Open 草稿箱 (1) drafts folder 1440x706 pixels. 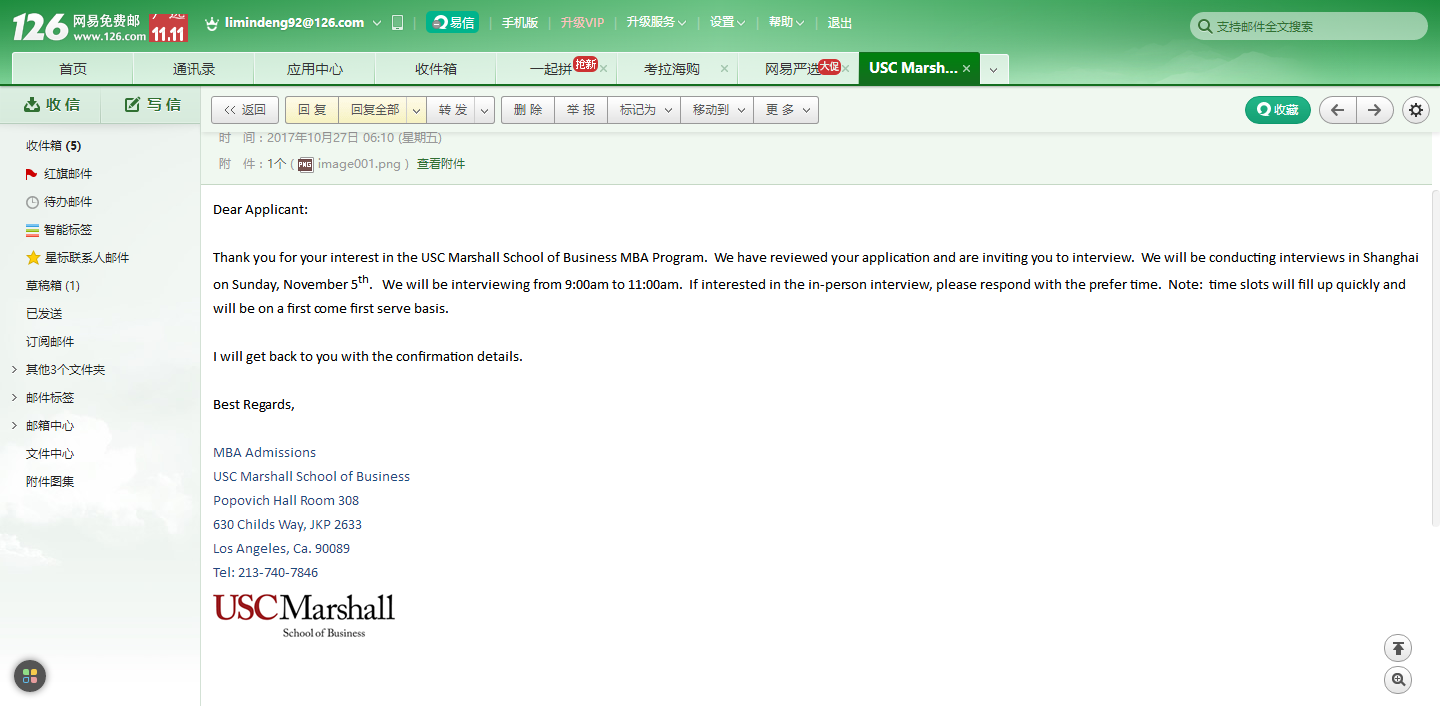53,286
